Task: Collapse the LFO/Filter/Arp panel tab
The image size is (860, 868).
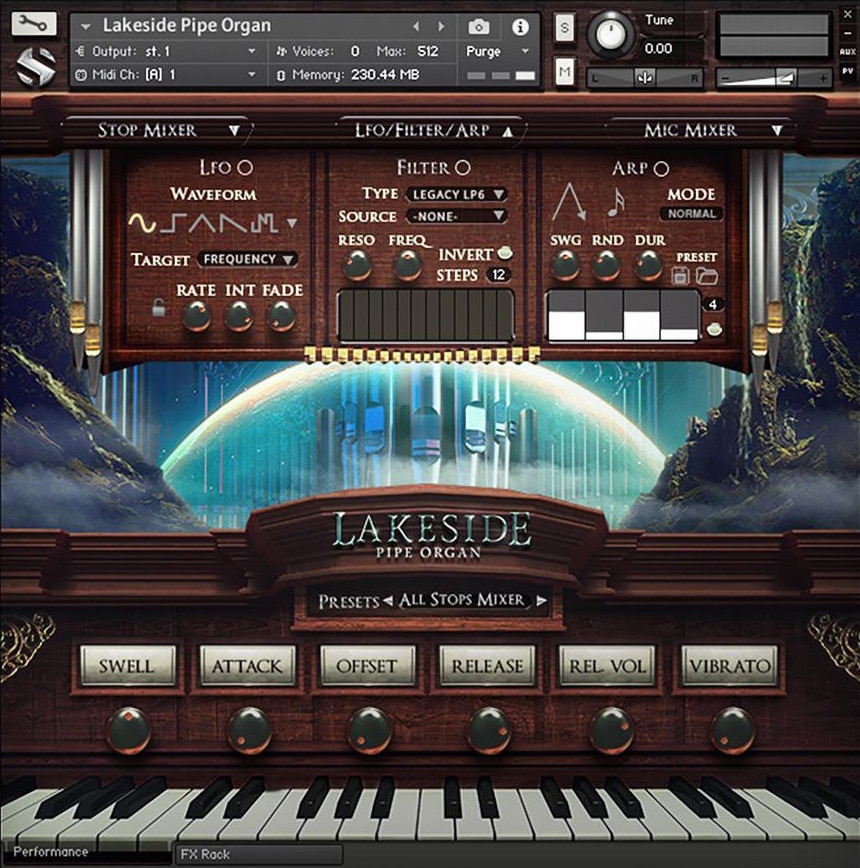Action: 432,130
